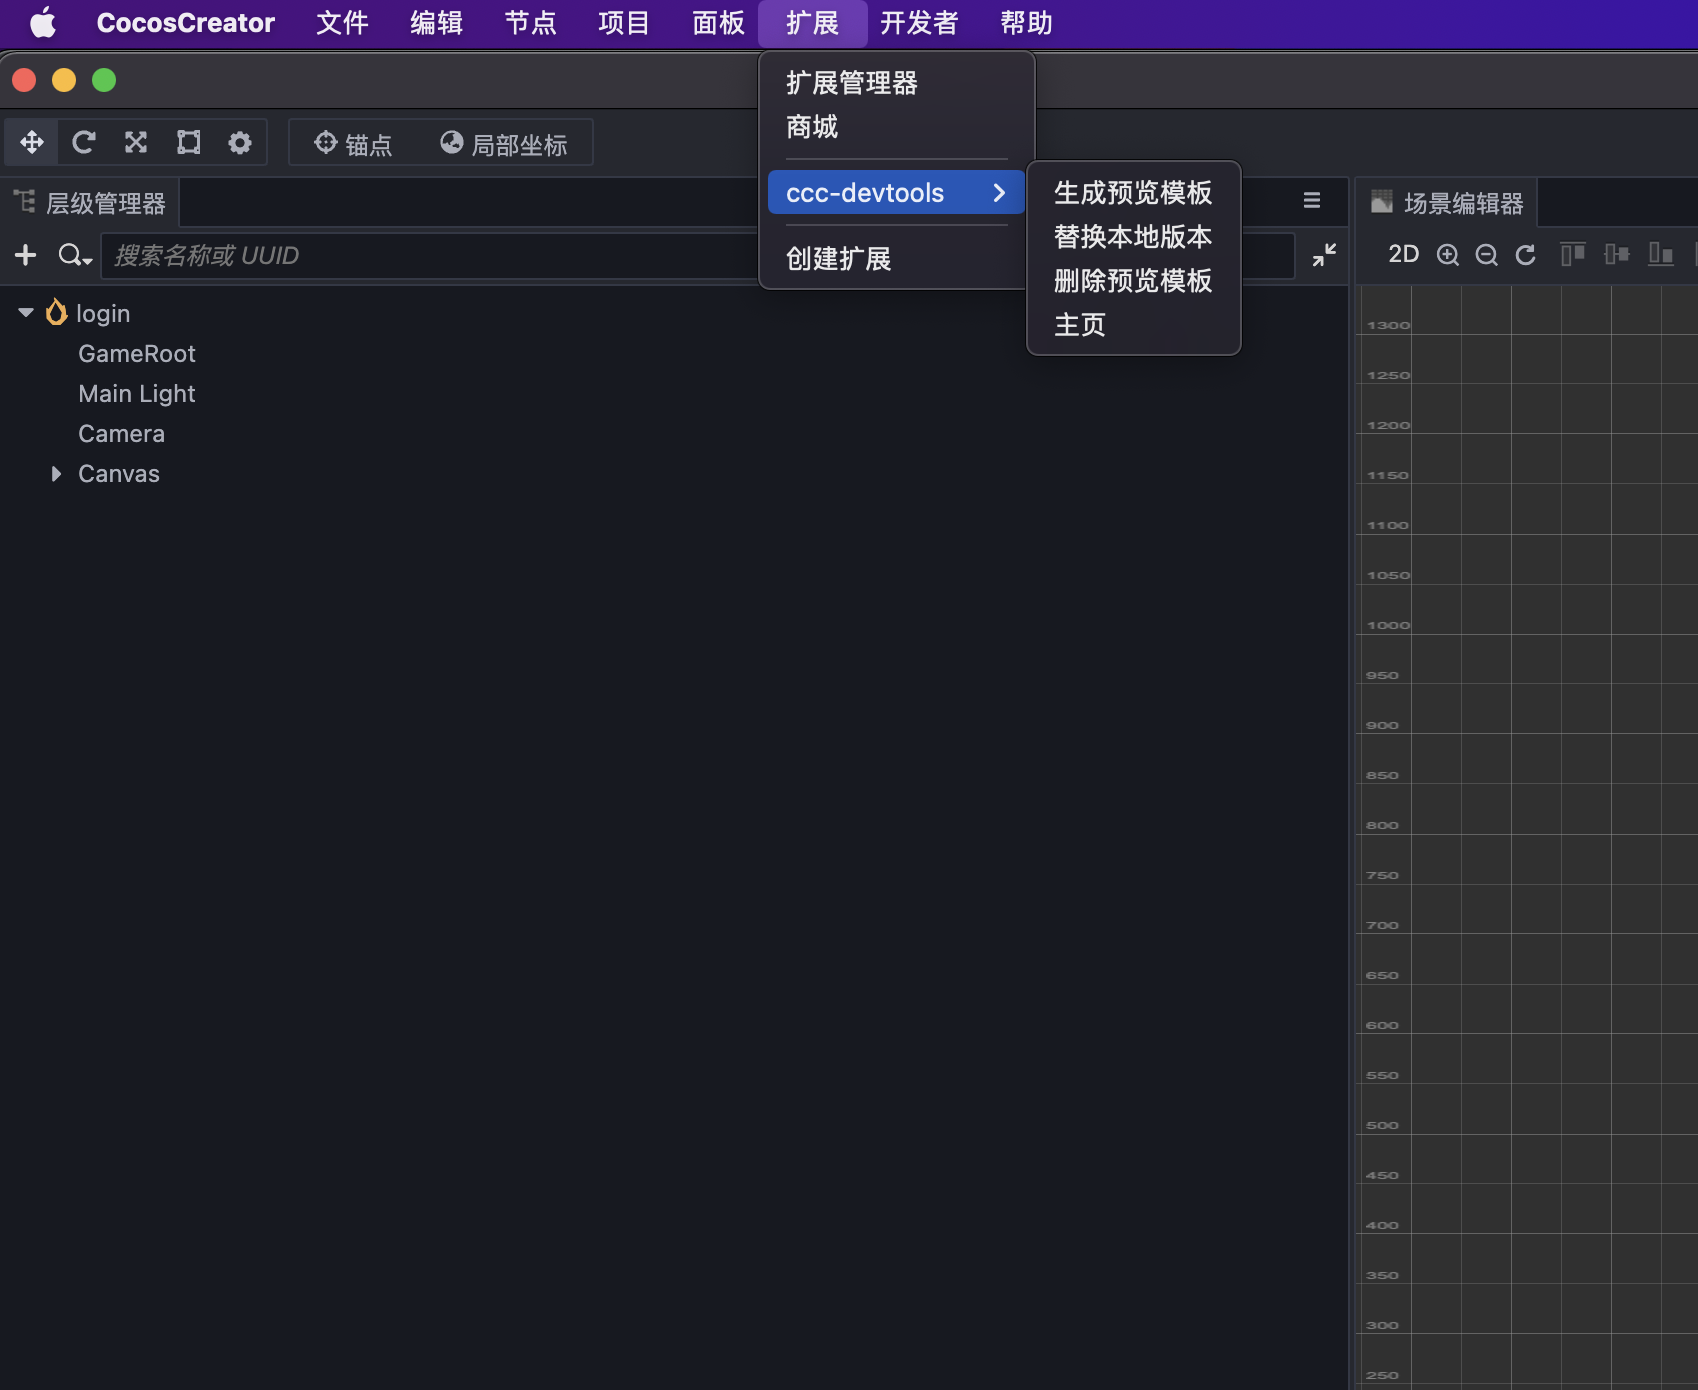Image resolution: width=1698 pixels, height=1390 pixels.
Task: Select the Move transform tool
Action: click(x=31, y=142)
